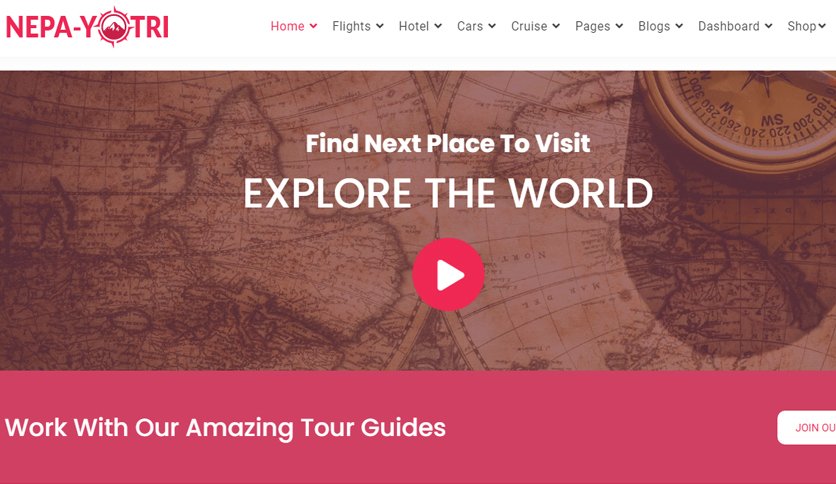Play the Explore the World video
Screen dimensions: 836x484
pos(448,275)
